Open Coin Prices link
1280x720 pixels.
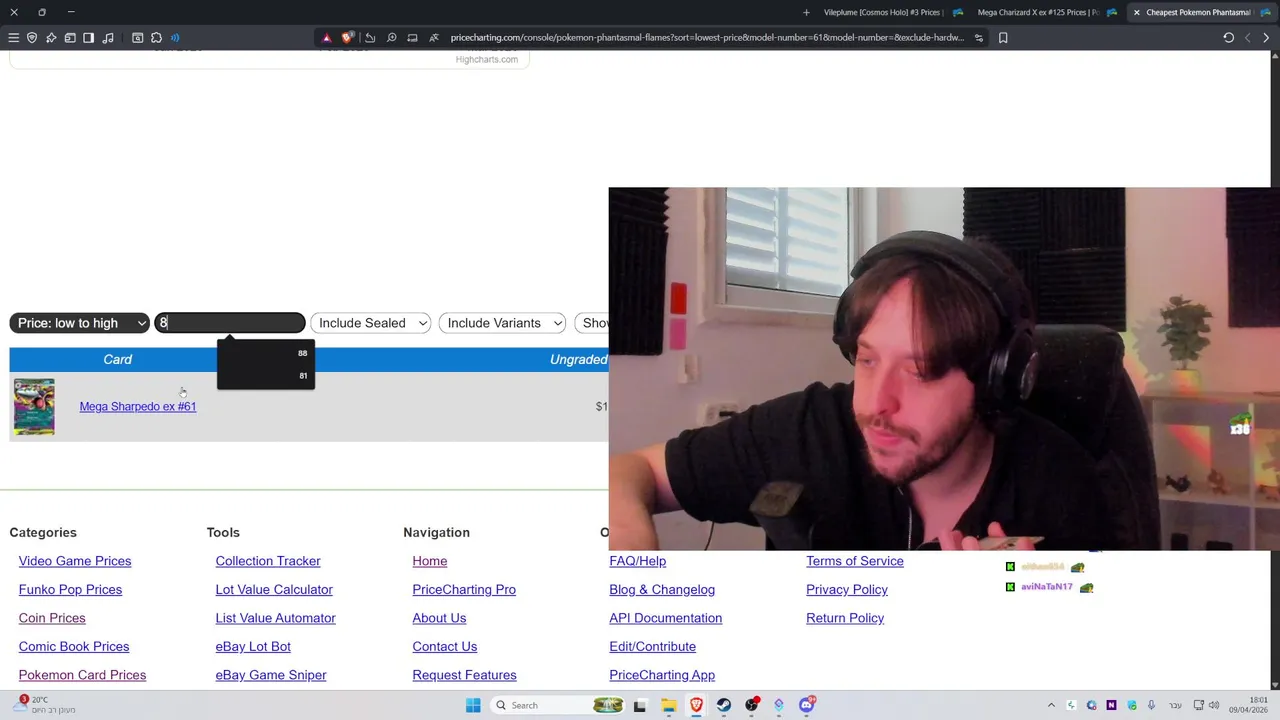tap(52, 618)
